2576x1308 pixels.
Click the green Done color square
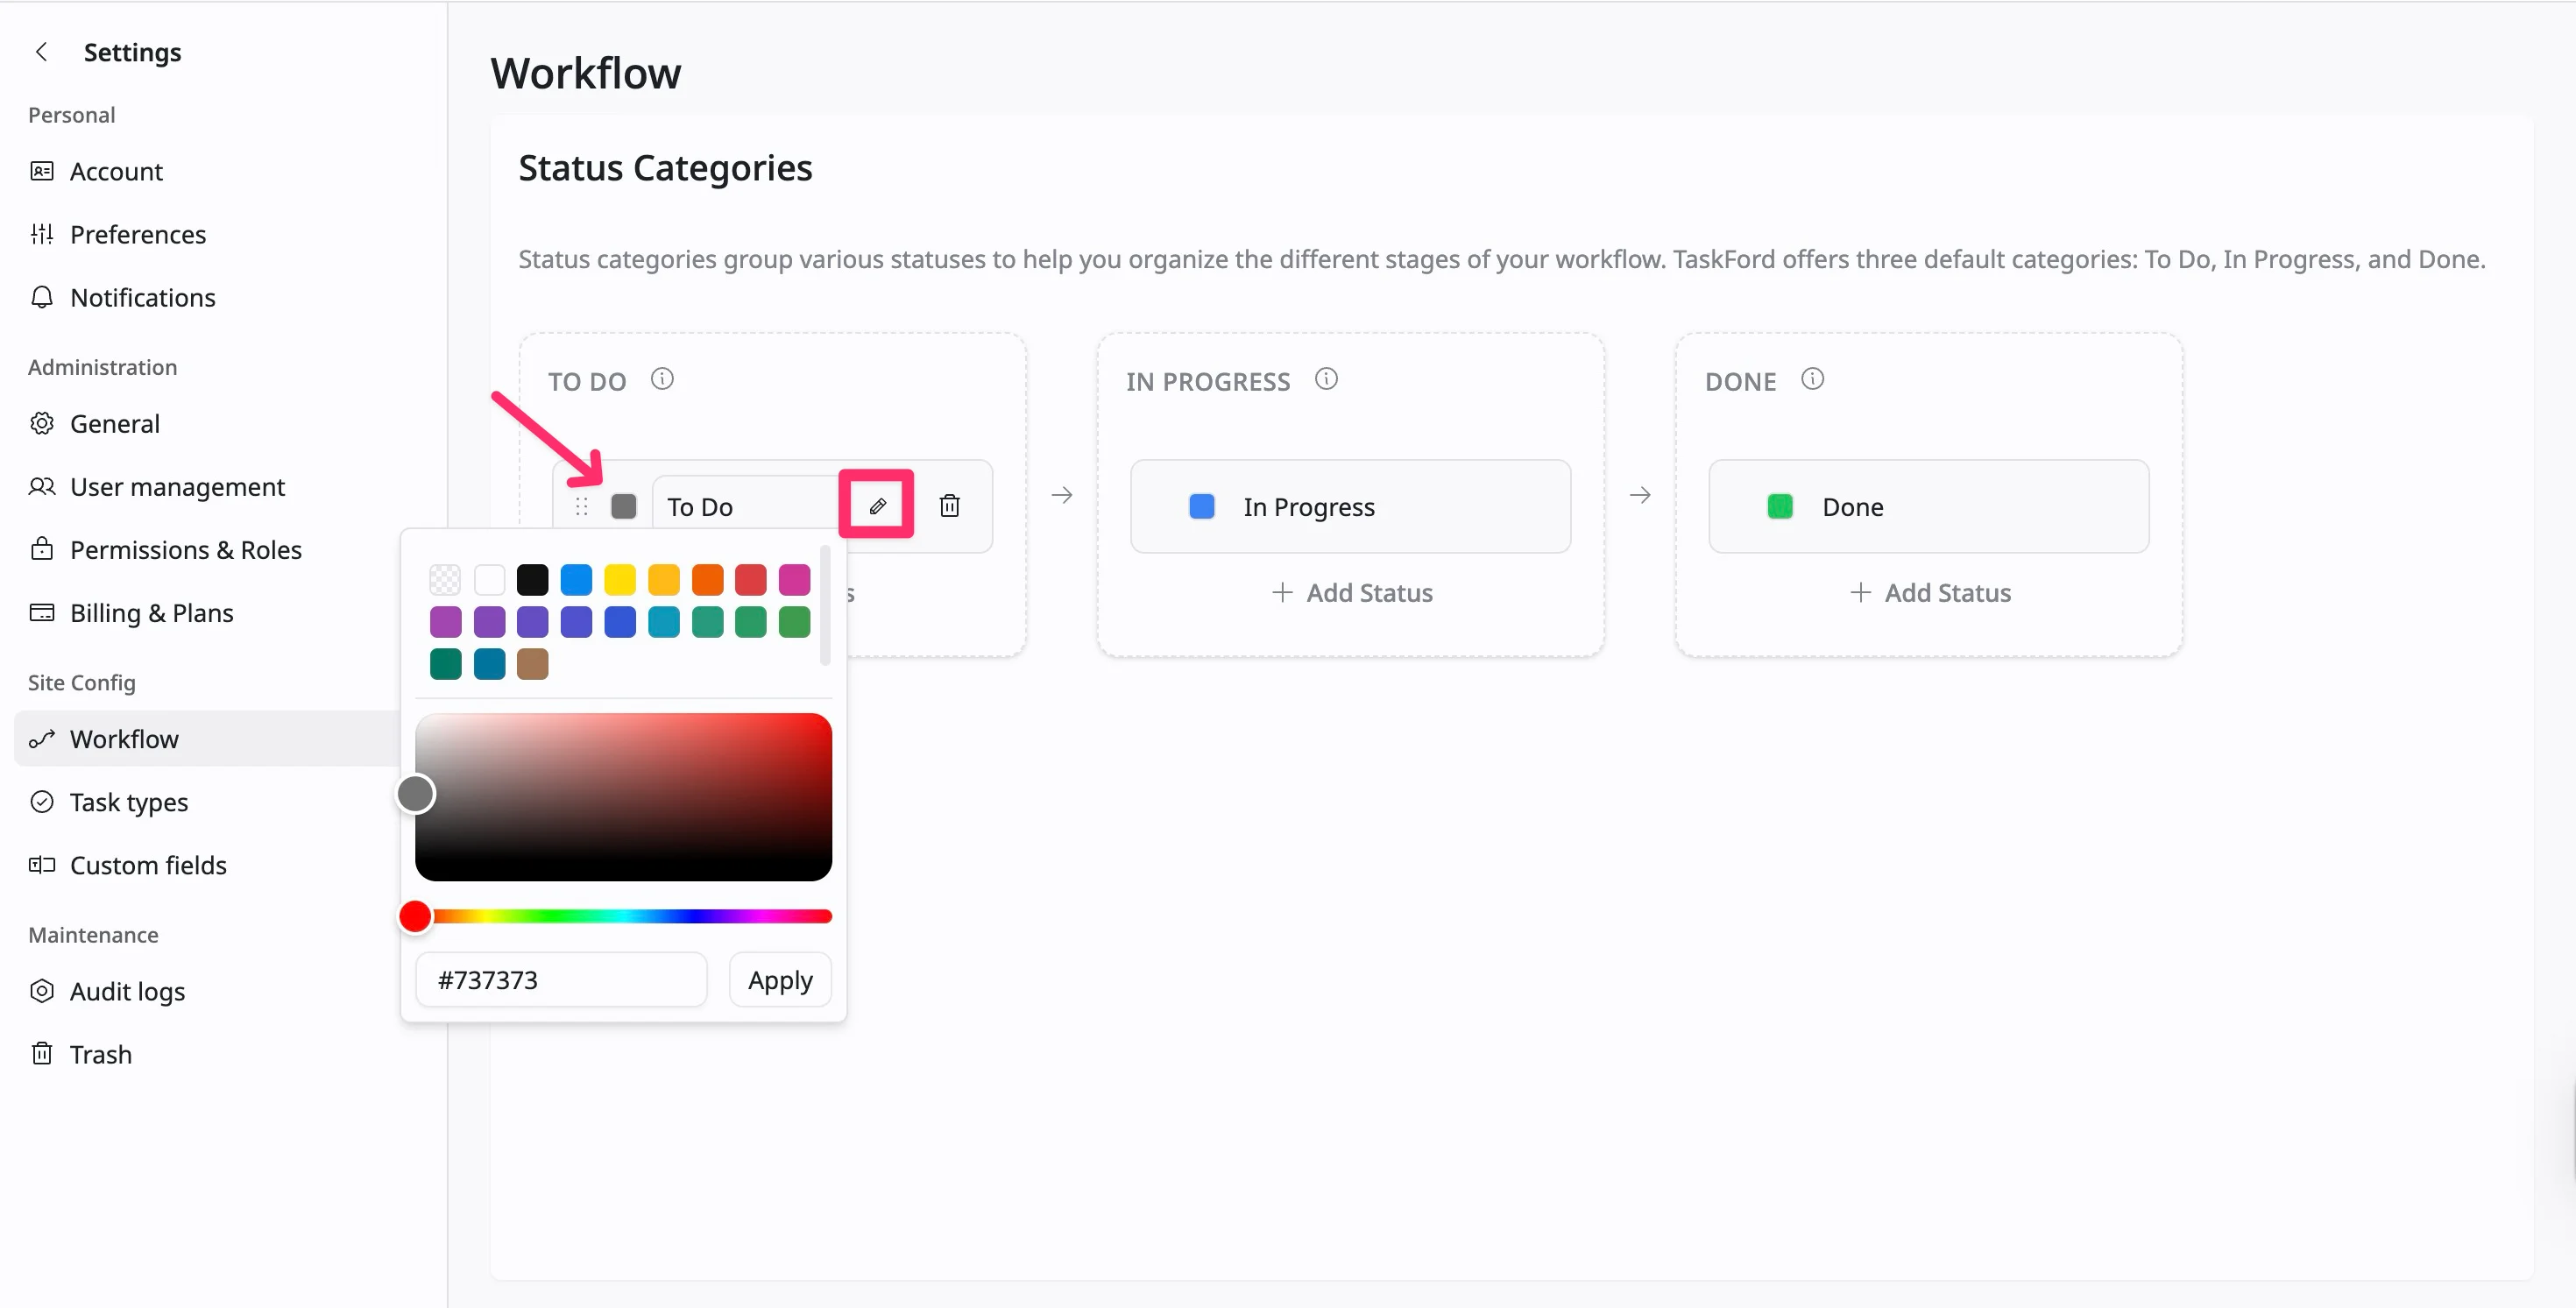click(1780, 506)
